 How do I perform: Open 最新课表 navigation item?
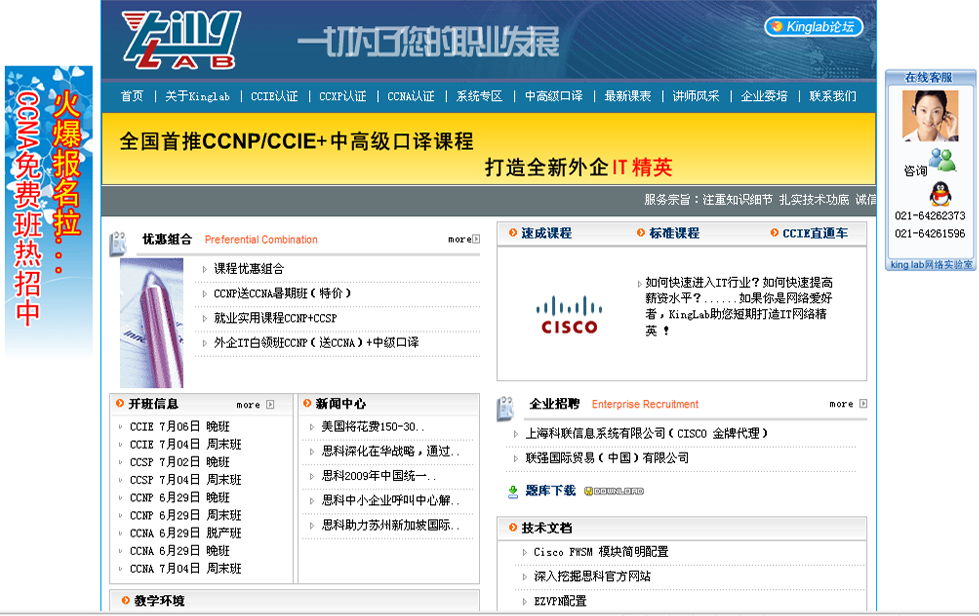627,96
